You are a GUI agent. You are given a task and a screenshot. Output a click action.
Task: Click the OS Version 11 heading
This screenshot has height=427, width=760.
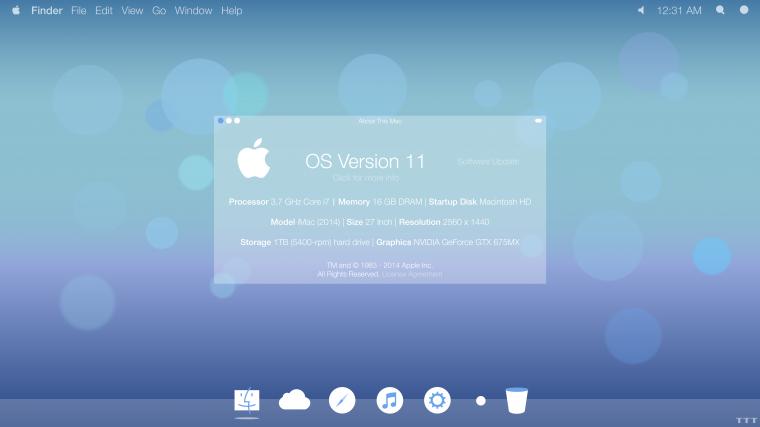coord(365,161)
